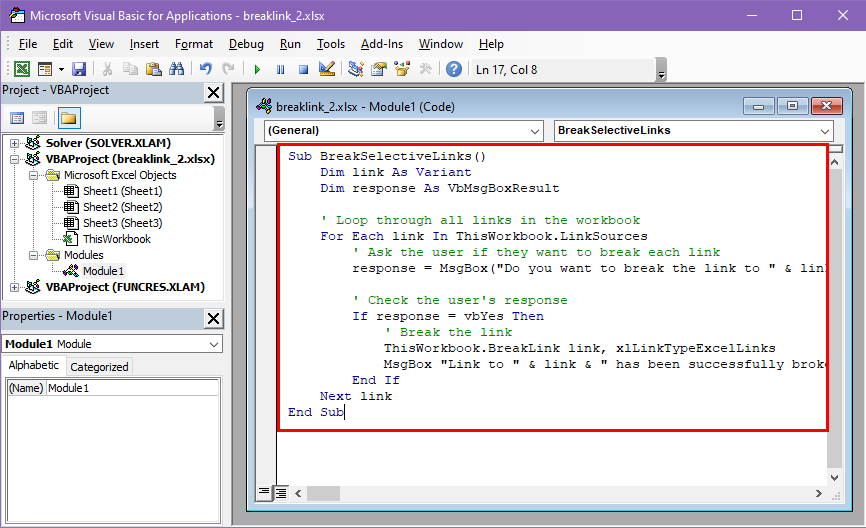Screen dimensions: 866x528
Task: Open the Properties Window toolbar icon
Action: (x=379, y=69)
